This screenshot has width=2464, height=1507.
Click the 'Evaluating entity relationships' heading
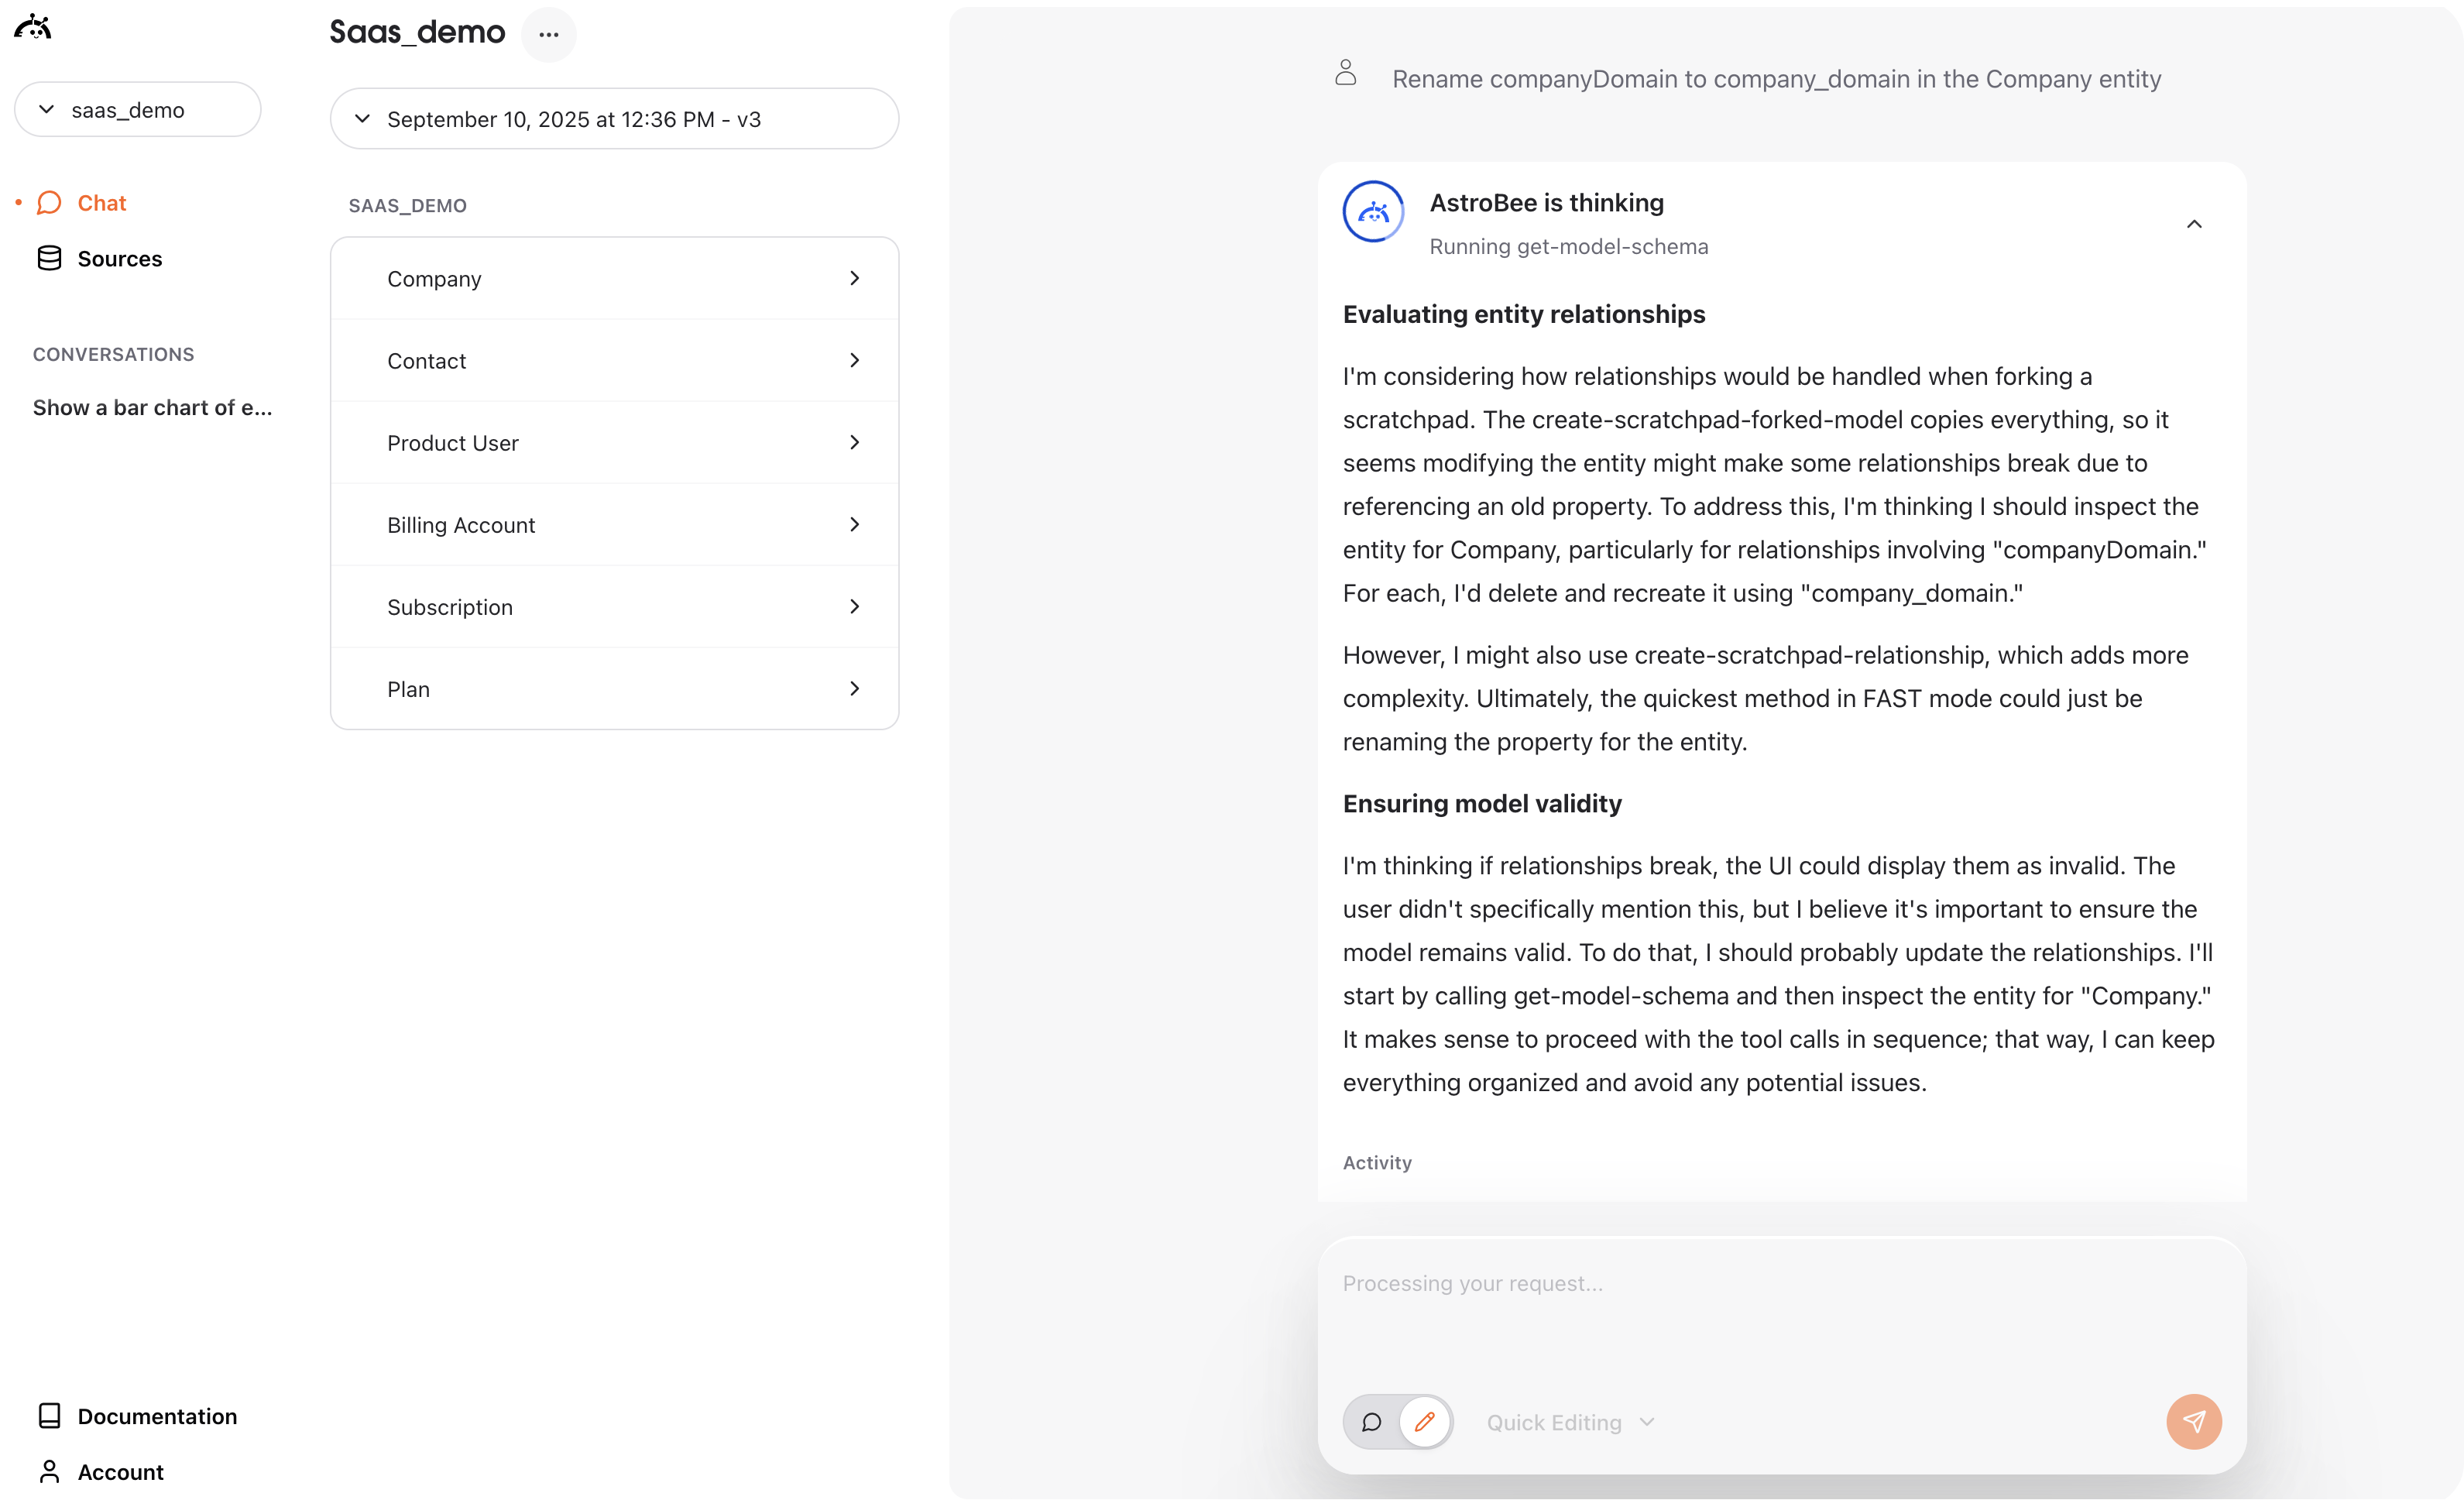[x=1523, y=314]
